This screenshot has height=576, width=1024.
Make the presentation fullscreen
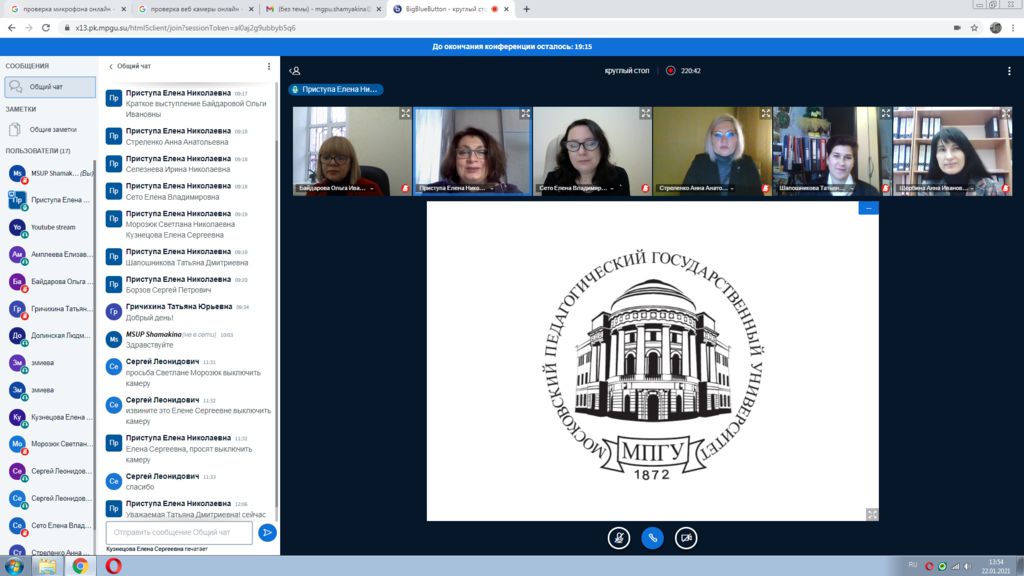872,514
